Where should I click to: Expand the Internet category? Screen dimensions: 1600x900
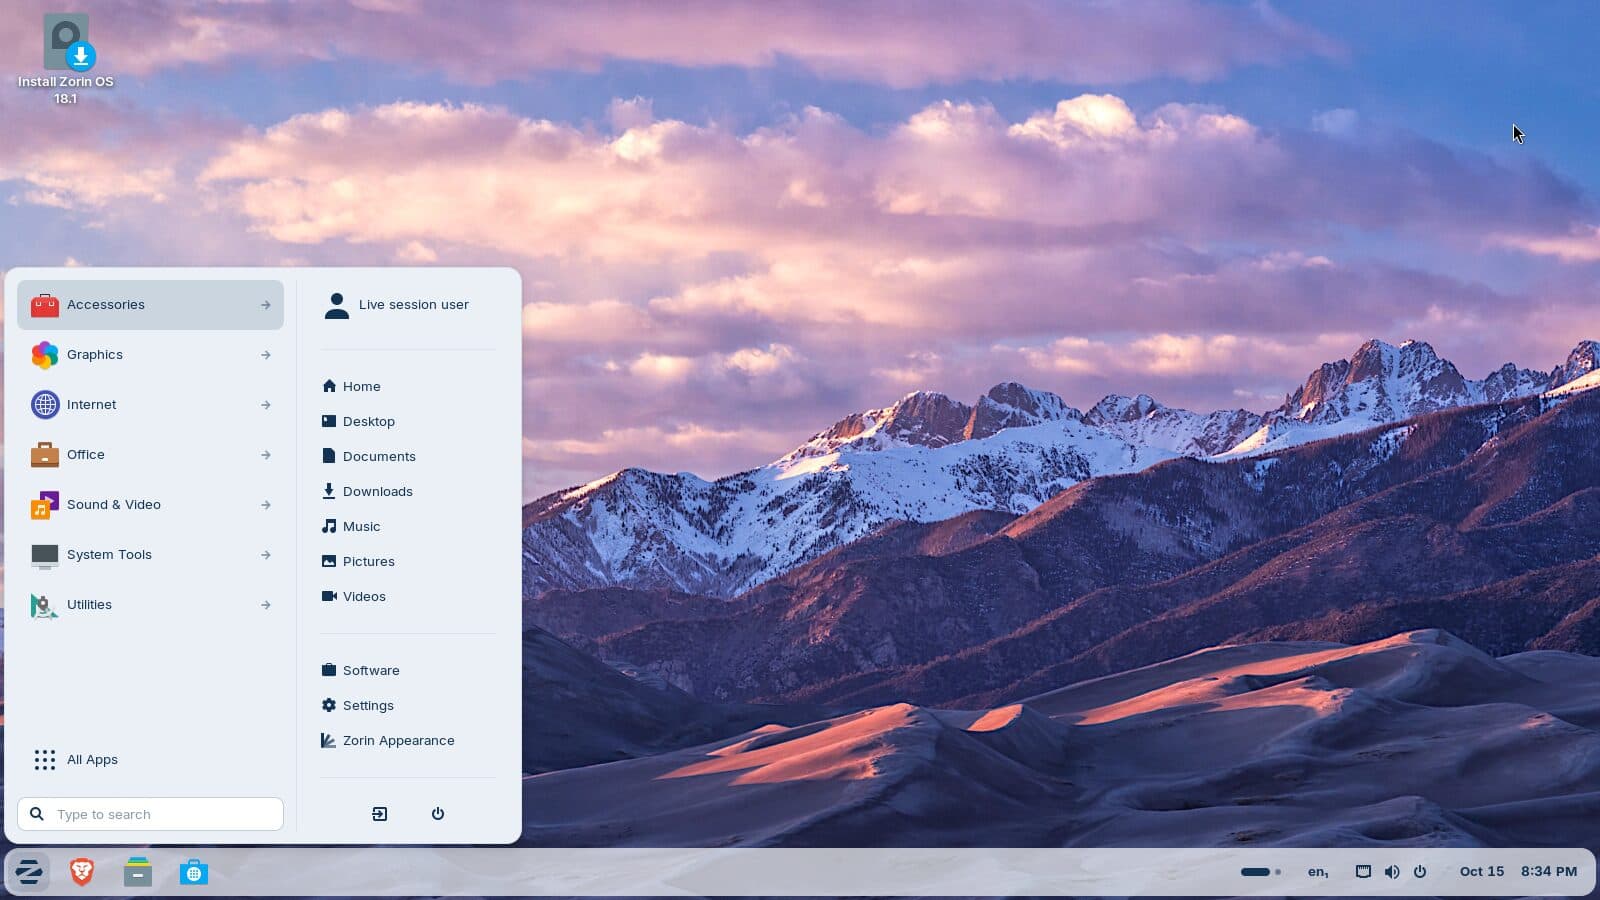tap(150, 405)
